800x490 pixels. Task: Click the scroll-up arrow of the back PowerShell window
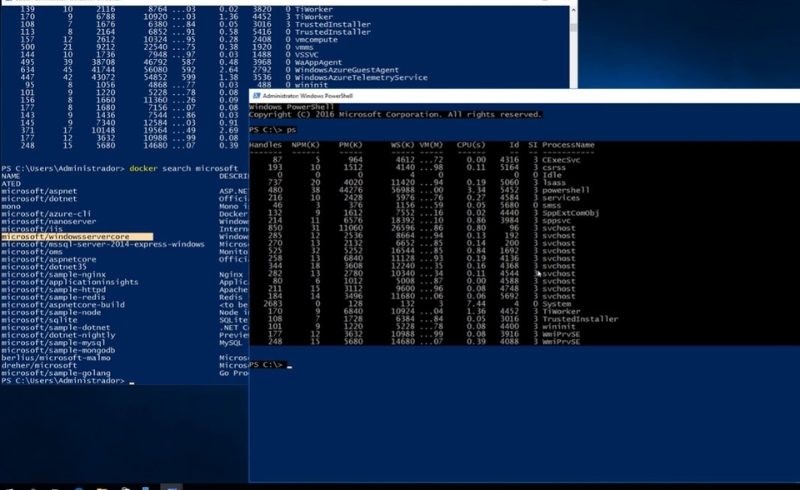pyautogui.click(x=573, y=10)
